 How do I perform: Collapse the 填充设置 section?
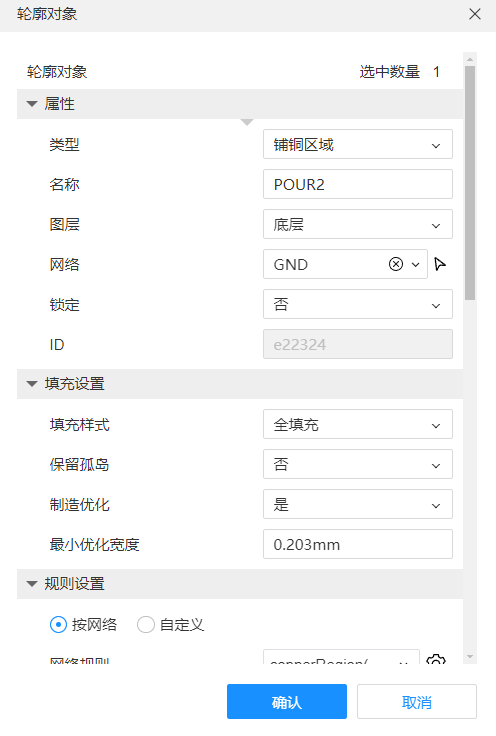click(x=32, y=384)
